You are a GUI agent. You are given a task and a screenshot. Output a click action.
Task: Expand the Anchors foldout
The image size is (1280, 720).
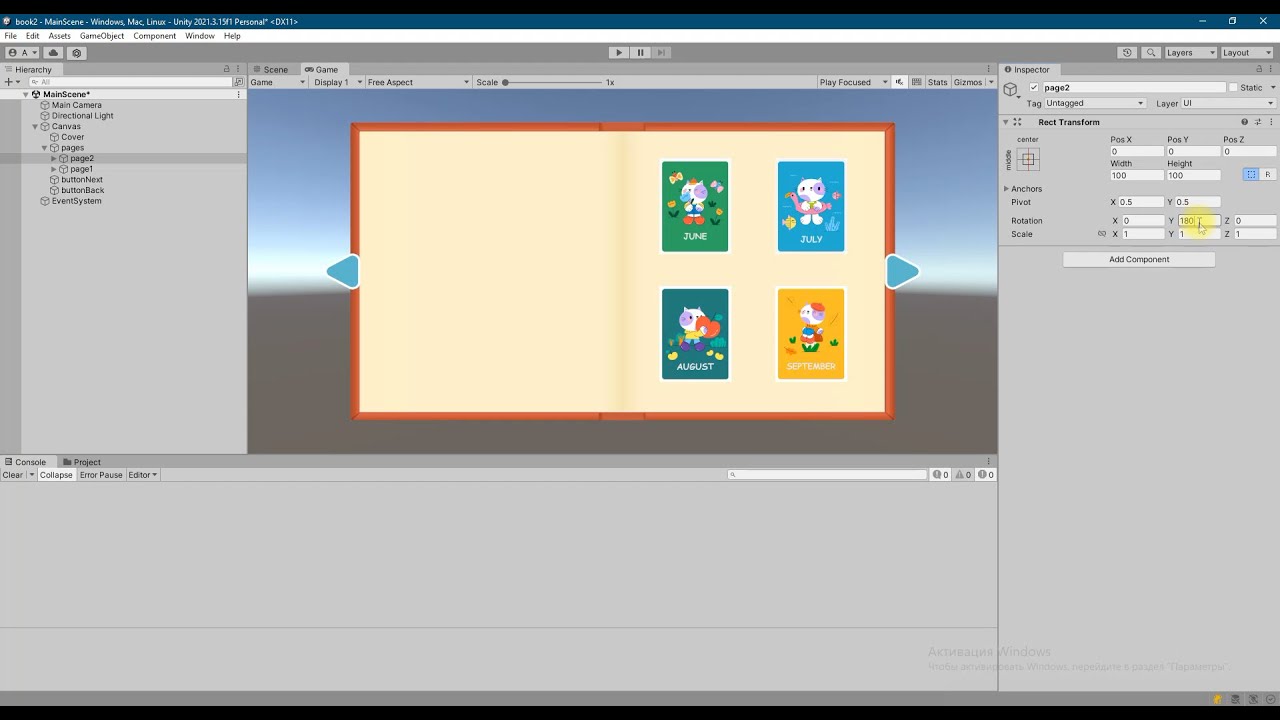1006,189
